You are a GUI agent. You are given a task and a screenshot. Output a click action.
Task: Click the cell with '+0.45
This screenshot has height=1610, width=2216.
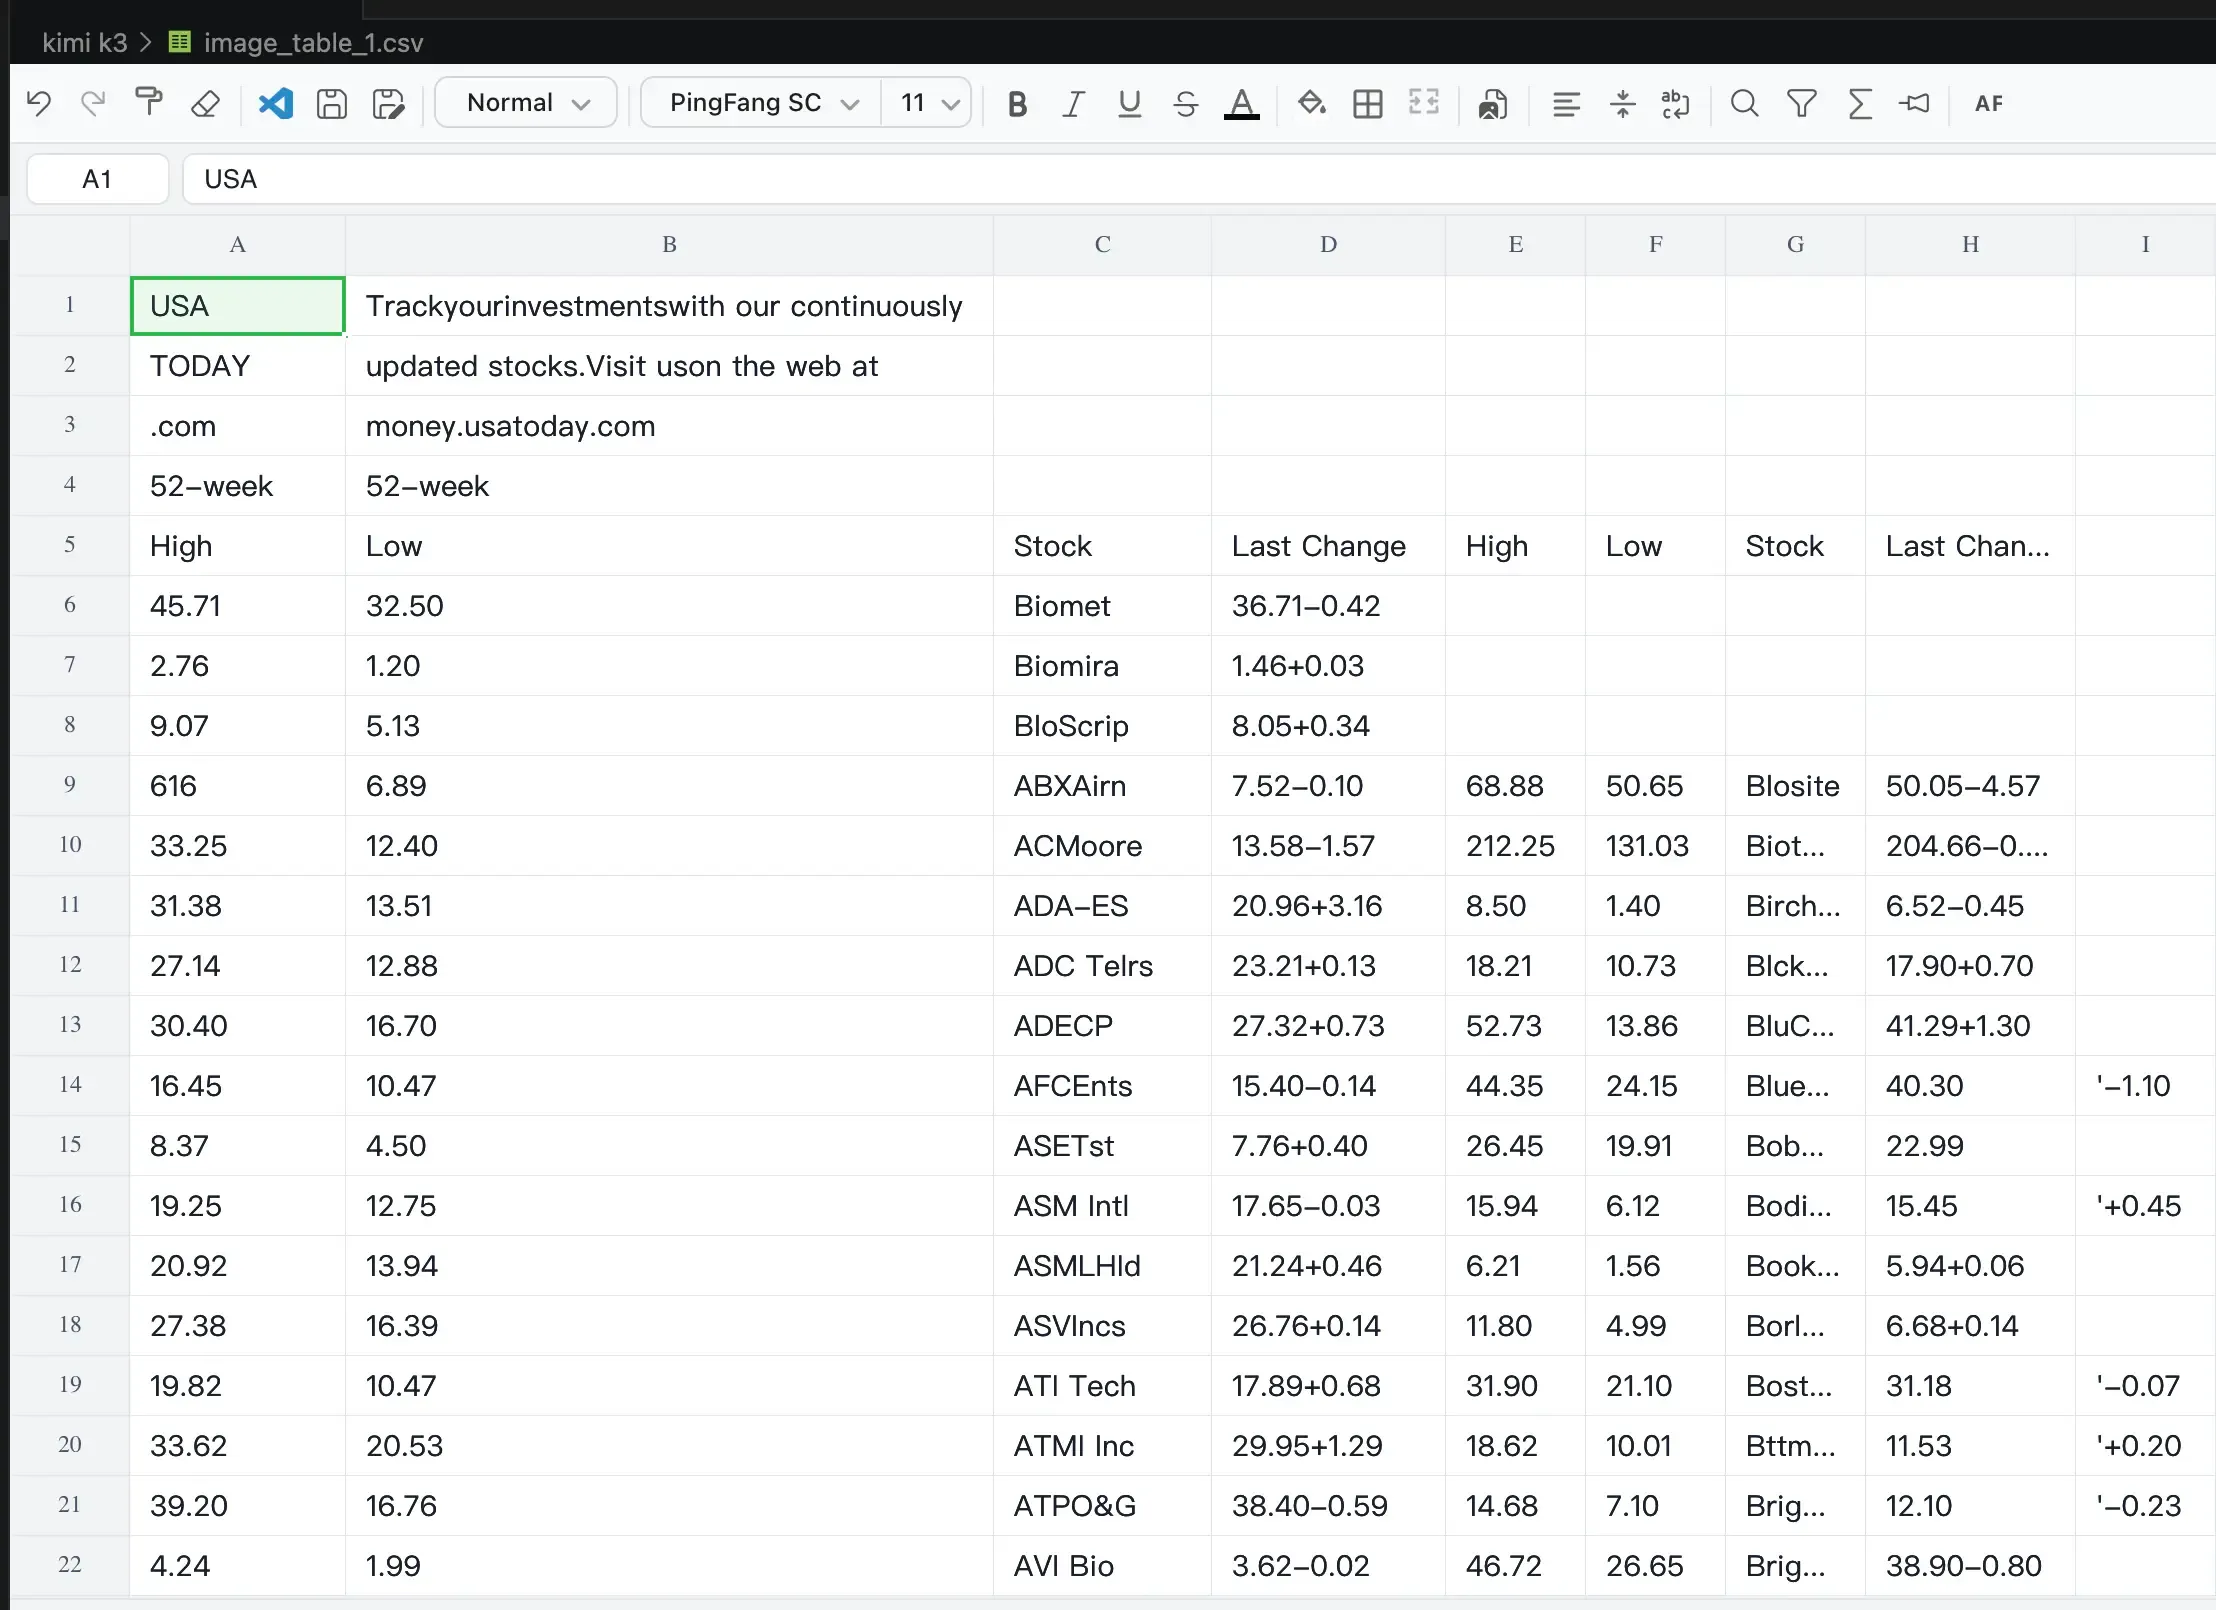click(x=2145, y=1205)
